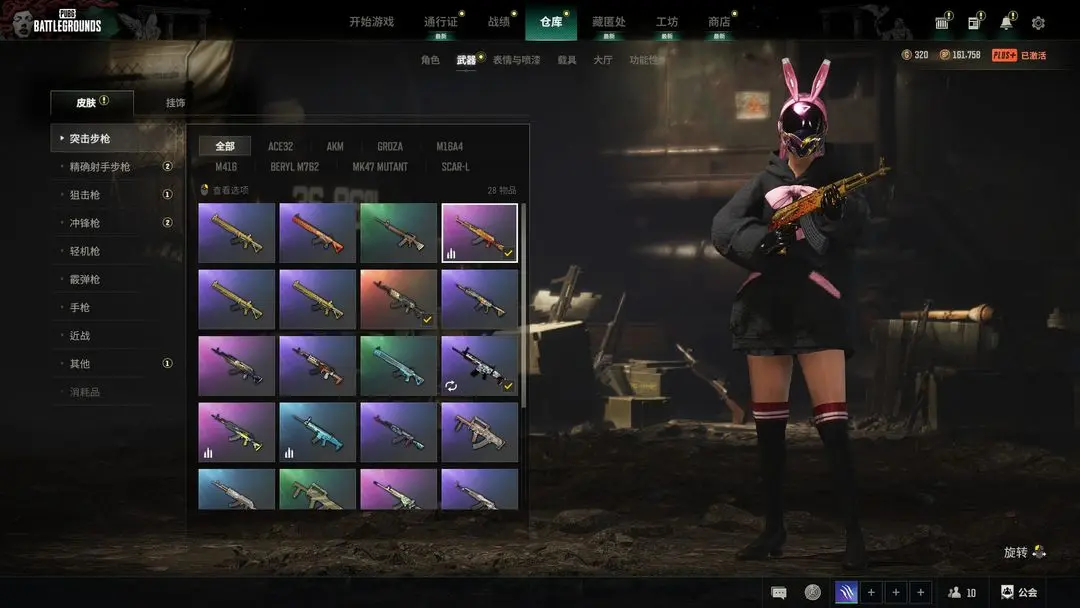Click the first plus slot after the wave icon
The width and height of the screenshot is (1080, 608).
tap(871, 592)
